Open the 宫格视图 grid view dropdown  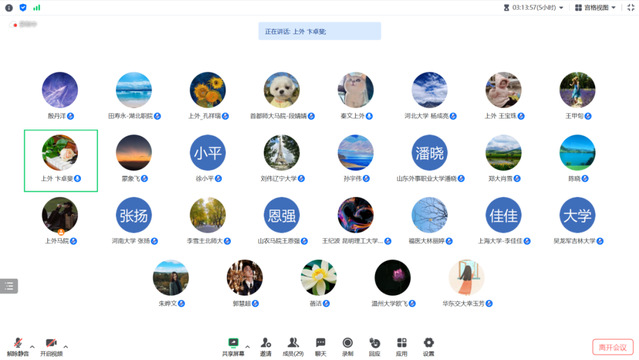[x=595, y=8]
